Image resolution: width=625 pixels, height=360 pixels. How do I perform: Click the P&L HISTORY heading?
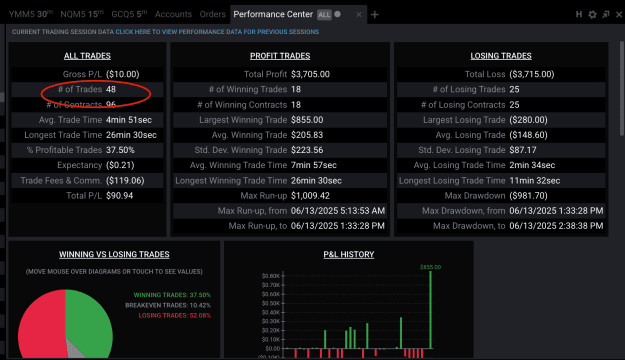coord(349,254)
